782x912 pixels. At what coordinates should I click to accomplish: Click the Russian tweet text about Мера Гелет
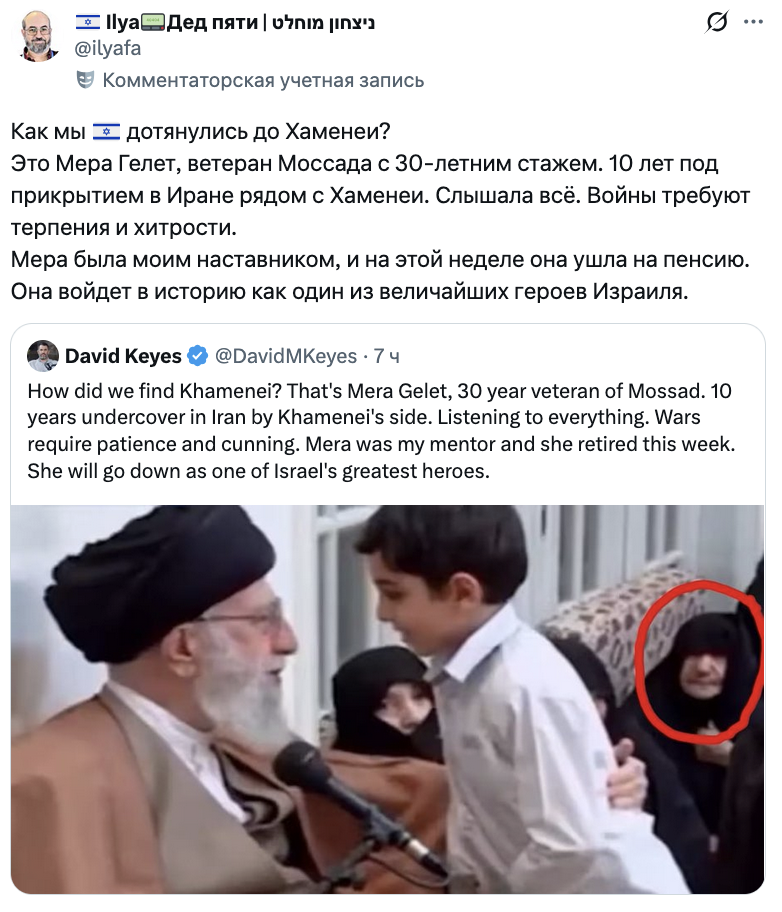tap(381, 212)
